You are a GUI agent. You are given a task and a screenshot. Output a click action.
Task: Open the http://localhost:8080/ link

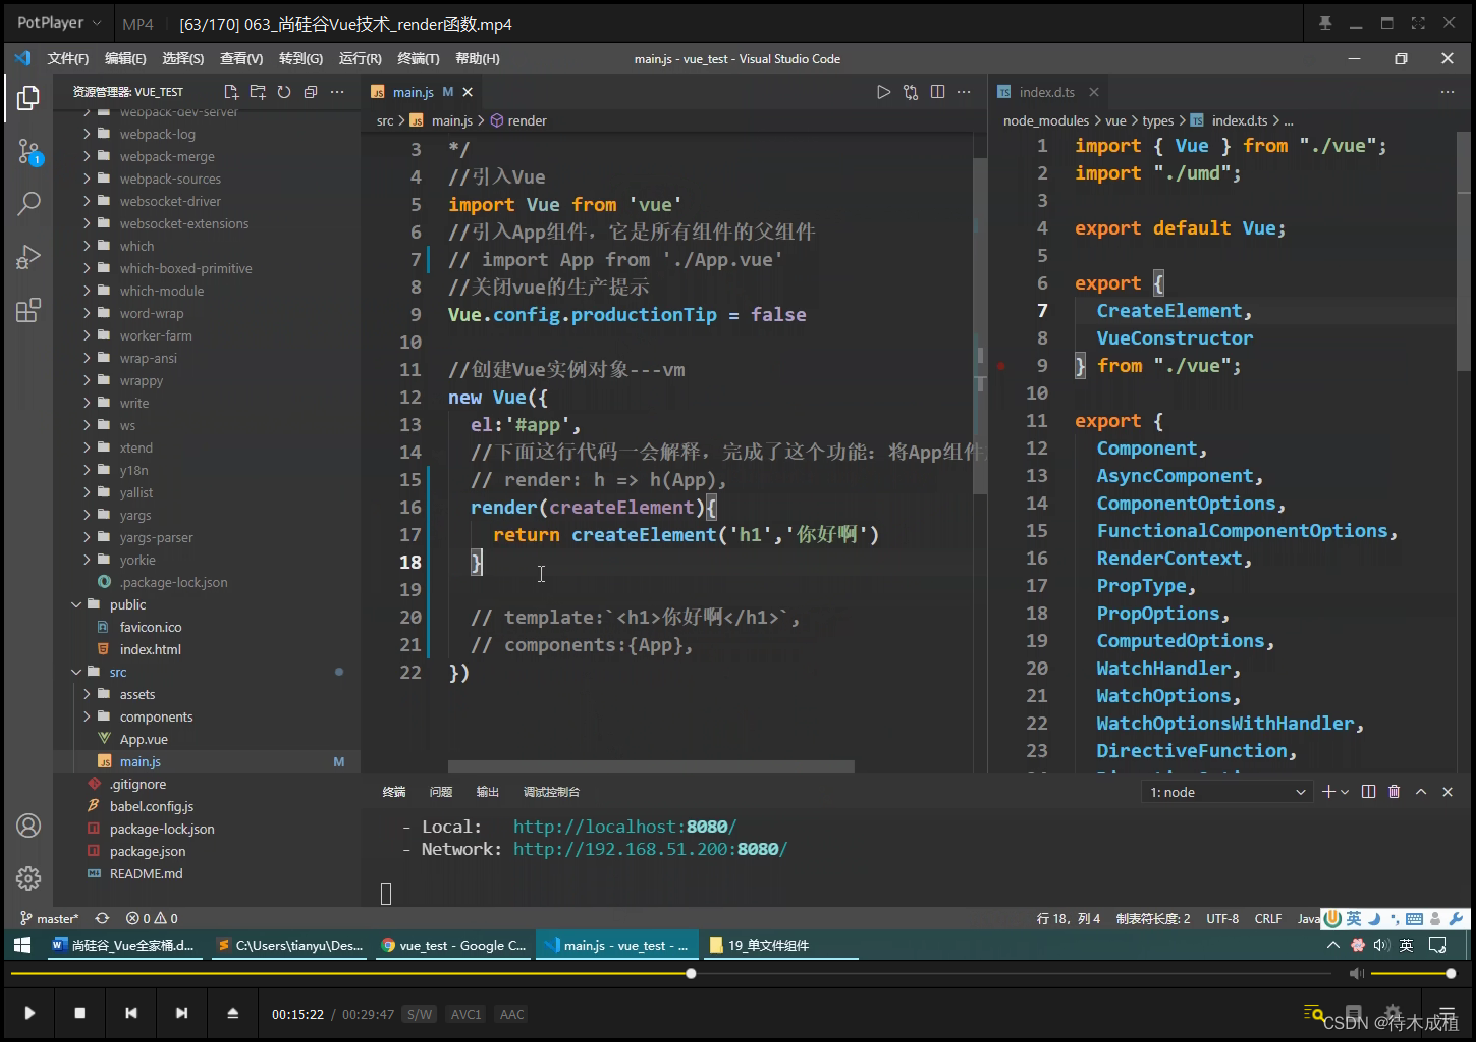click(x=624, y=827)
